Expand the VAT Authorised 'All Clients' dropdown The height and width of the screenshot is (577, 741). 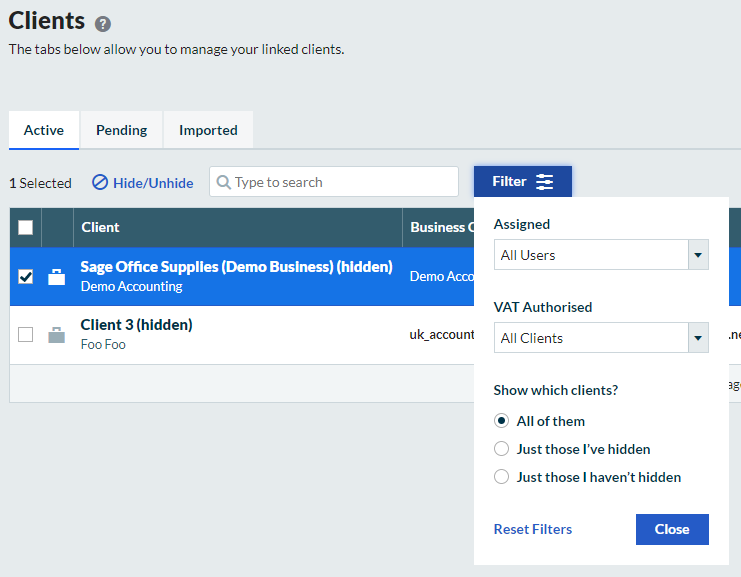tap(601, 338)
